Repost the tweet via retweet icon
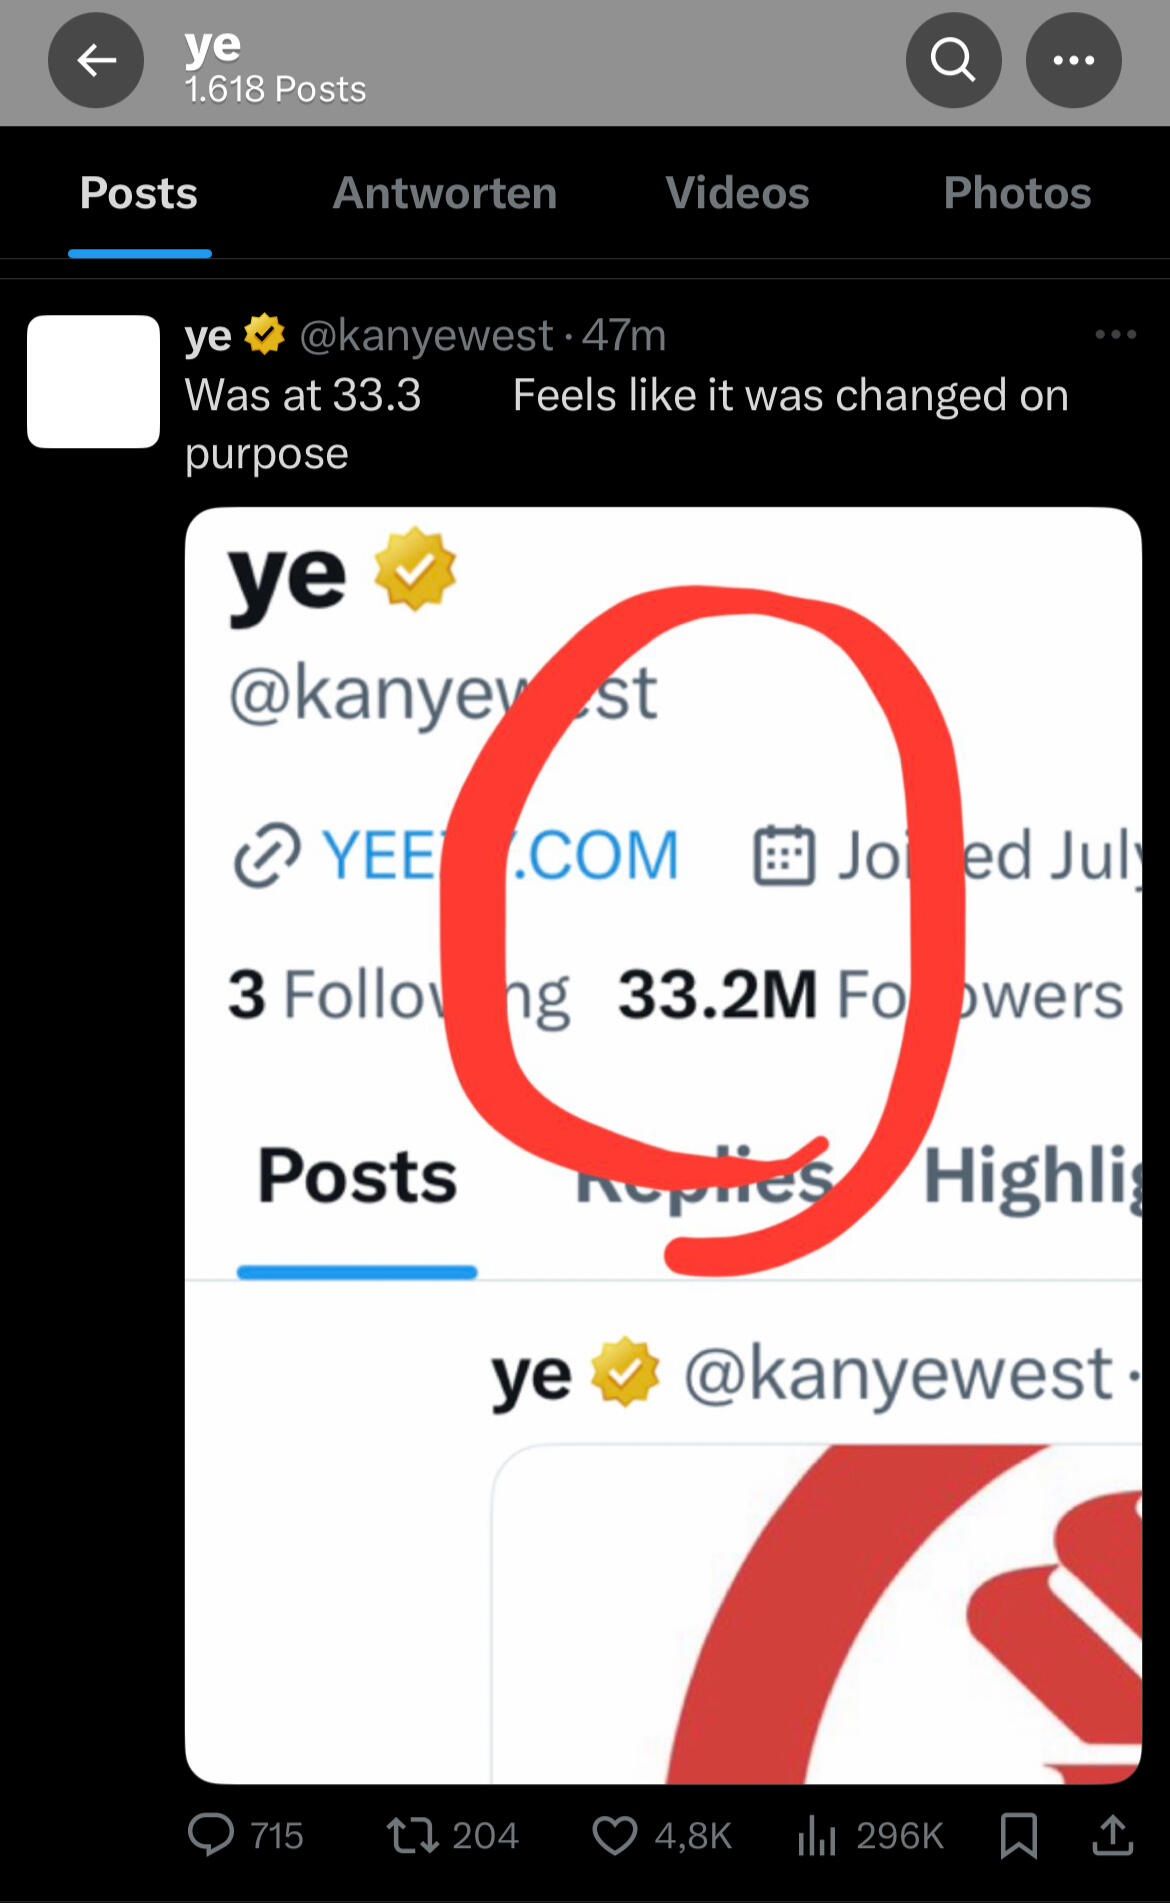 coord(413,1835)
